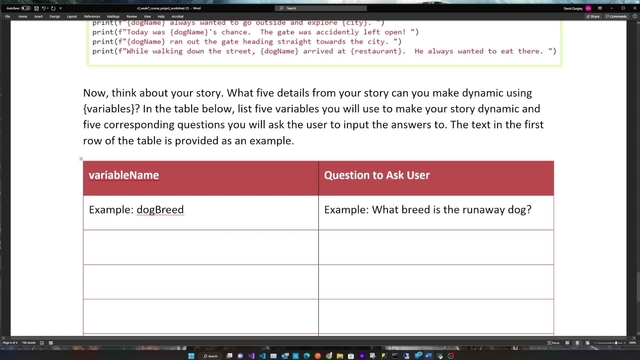Click the word count in status bar
Screen dimensions: 640x360
tap(29, 343)
